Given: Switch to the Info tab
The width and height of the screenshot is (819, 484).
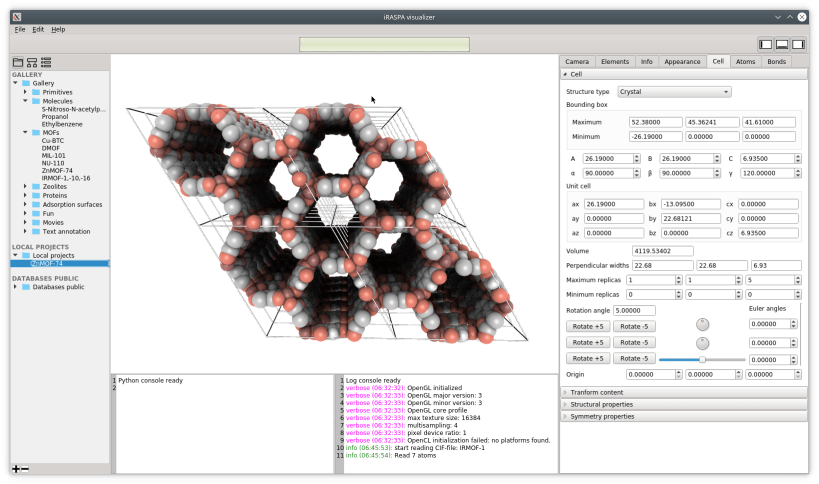Looking at the screenshot, I should (x=647, y=62).
